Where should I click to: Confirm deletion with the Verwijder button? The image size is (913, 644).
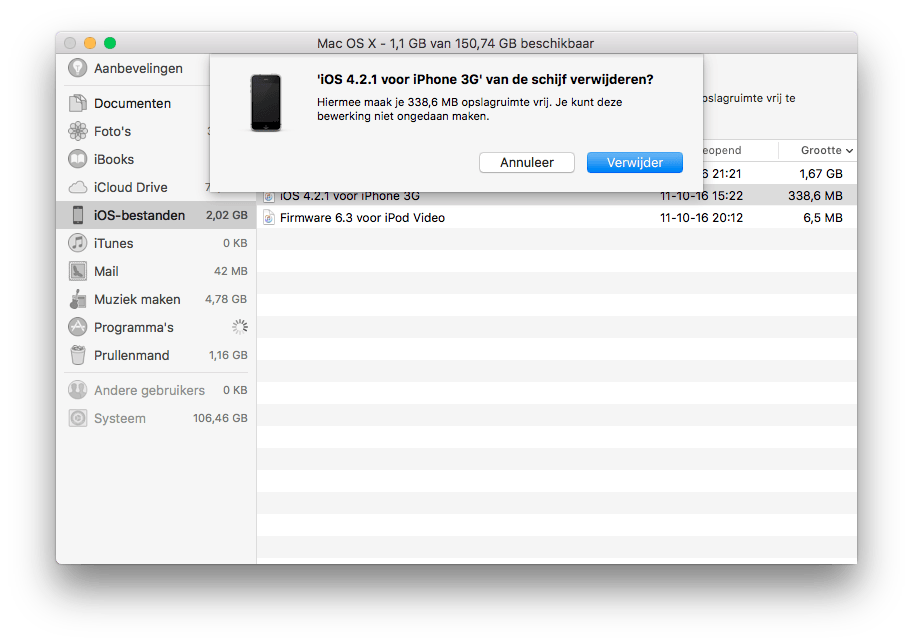pos(635,162)
